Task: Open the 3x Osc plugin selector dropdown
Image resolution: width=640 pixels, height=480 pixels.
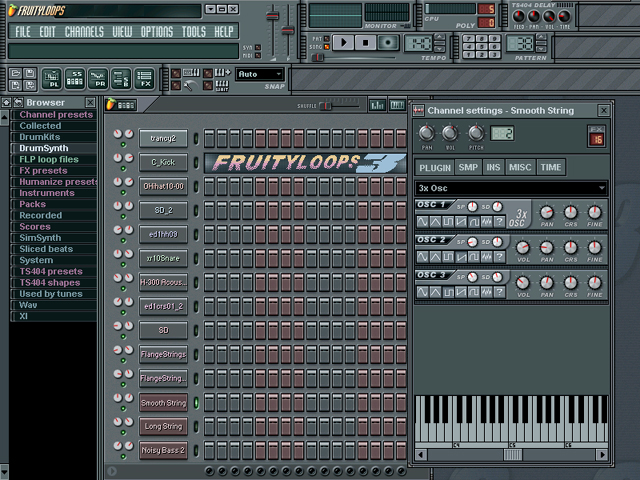Action: [x=511, y=188]
